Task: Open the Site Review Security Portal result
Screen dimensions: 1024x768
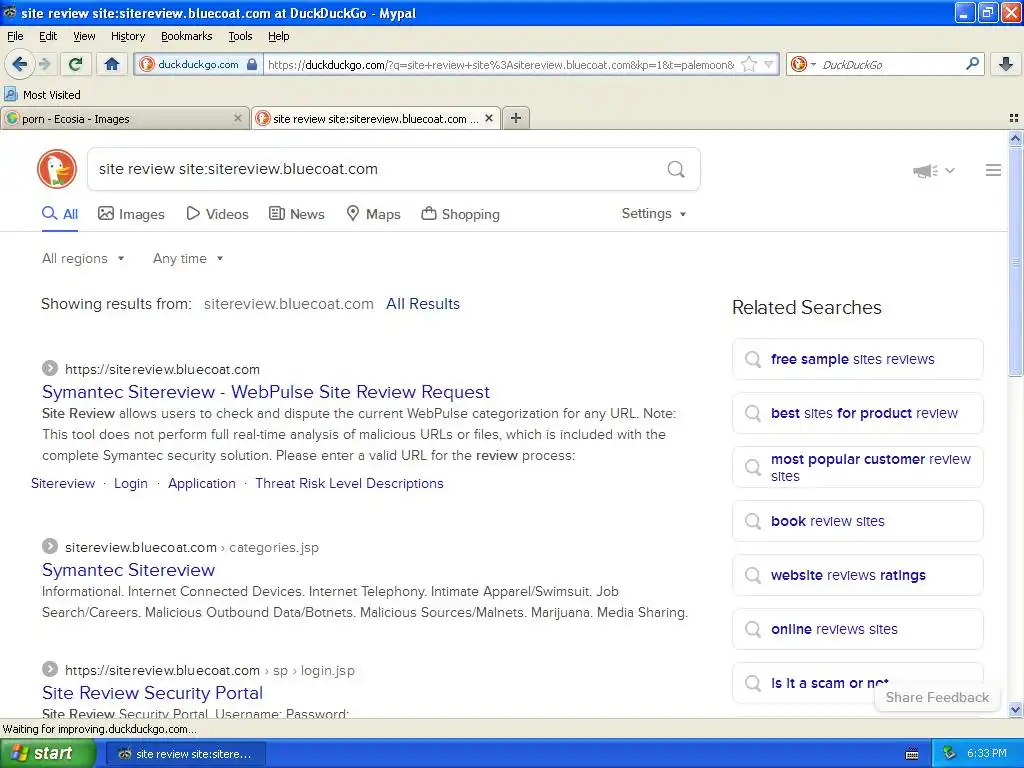Action: pos(152,693)
